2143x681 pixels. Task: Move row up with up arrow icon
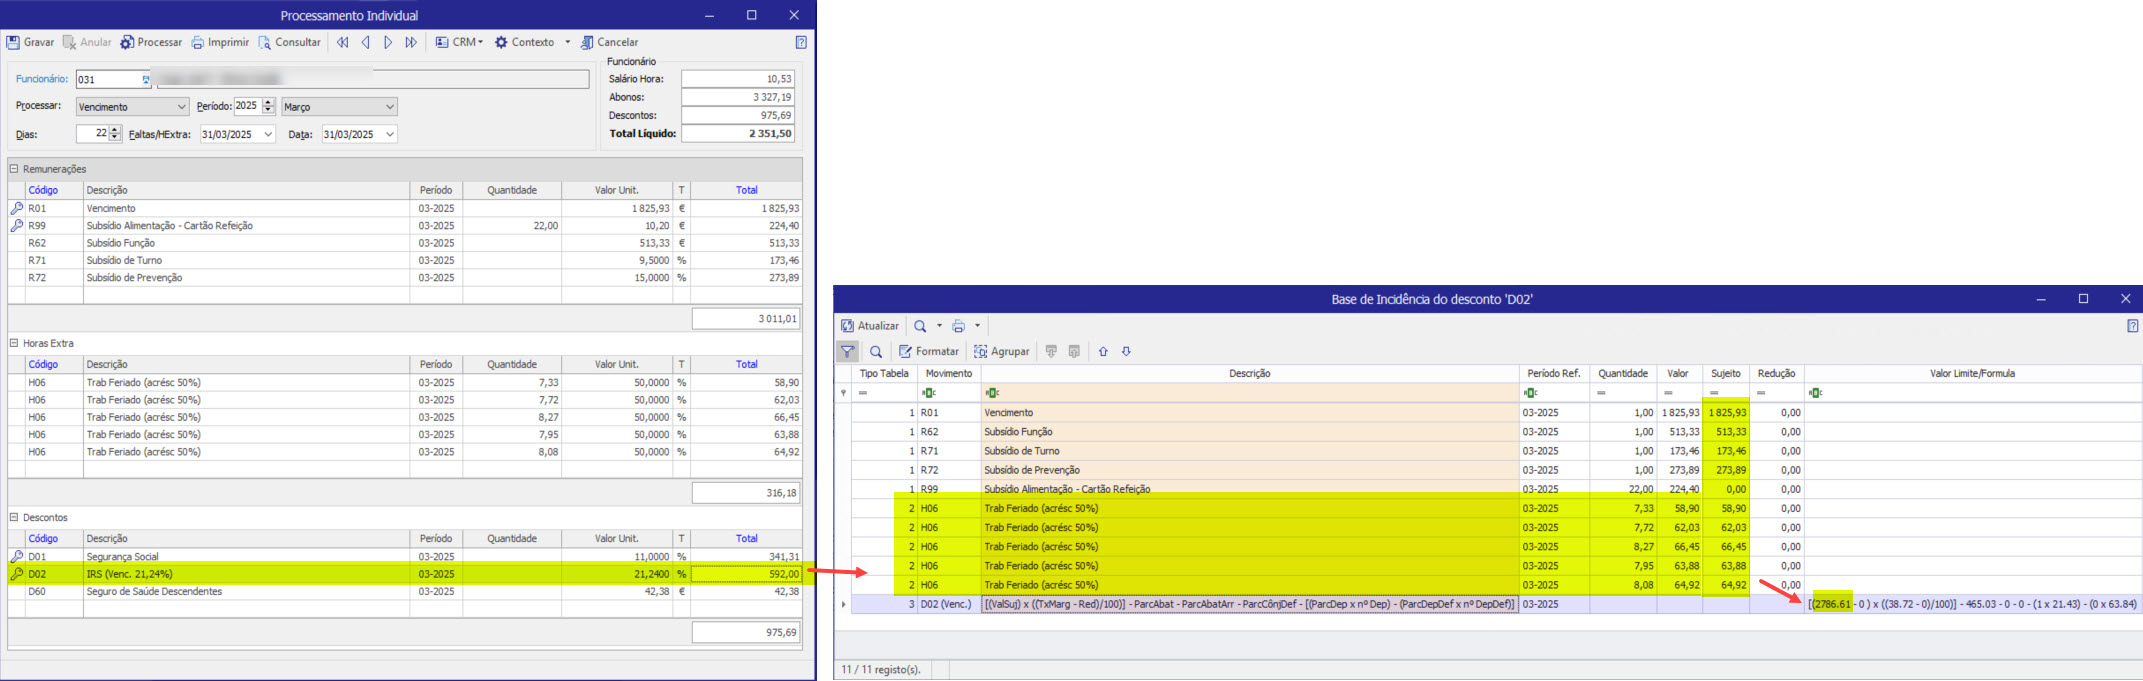(x=1103, y=352)
